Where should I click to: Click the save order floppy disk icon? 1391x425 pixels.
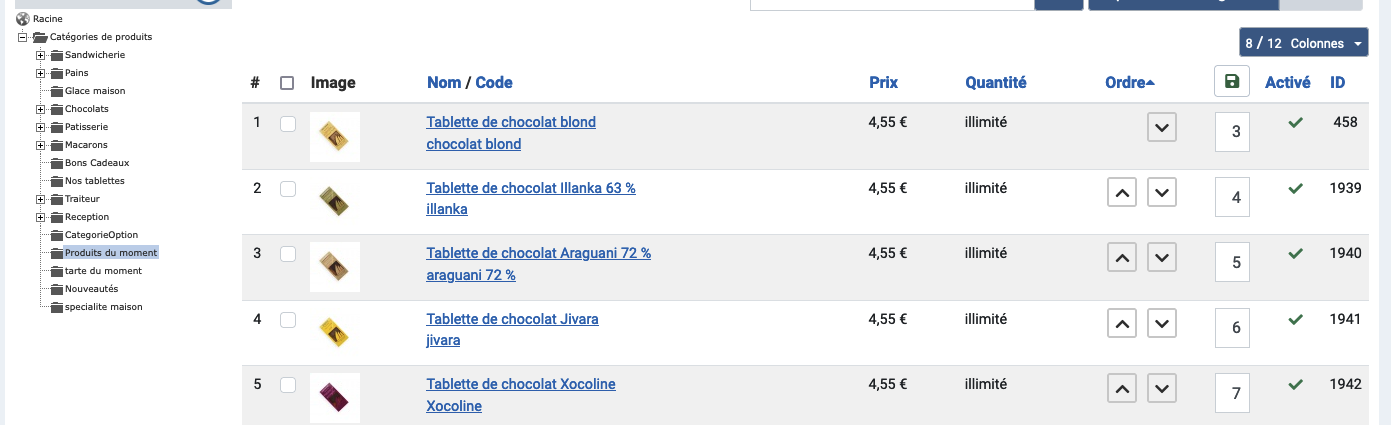1231,82
